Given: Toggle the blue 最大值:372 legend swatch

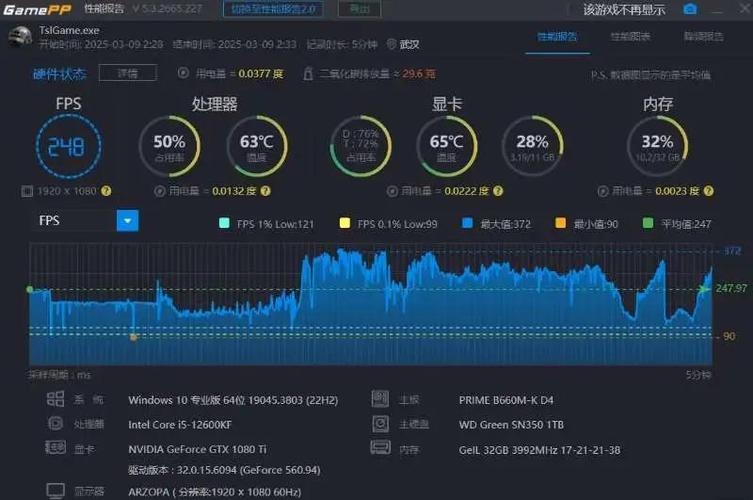Looking at the screenshot, I should click(x=467, y=223).
